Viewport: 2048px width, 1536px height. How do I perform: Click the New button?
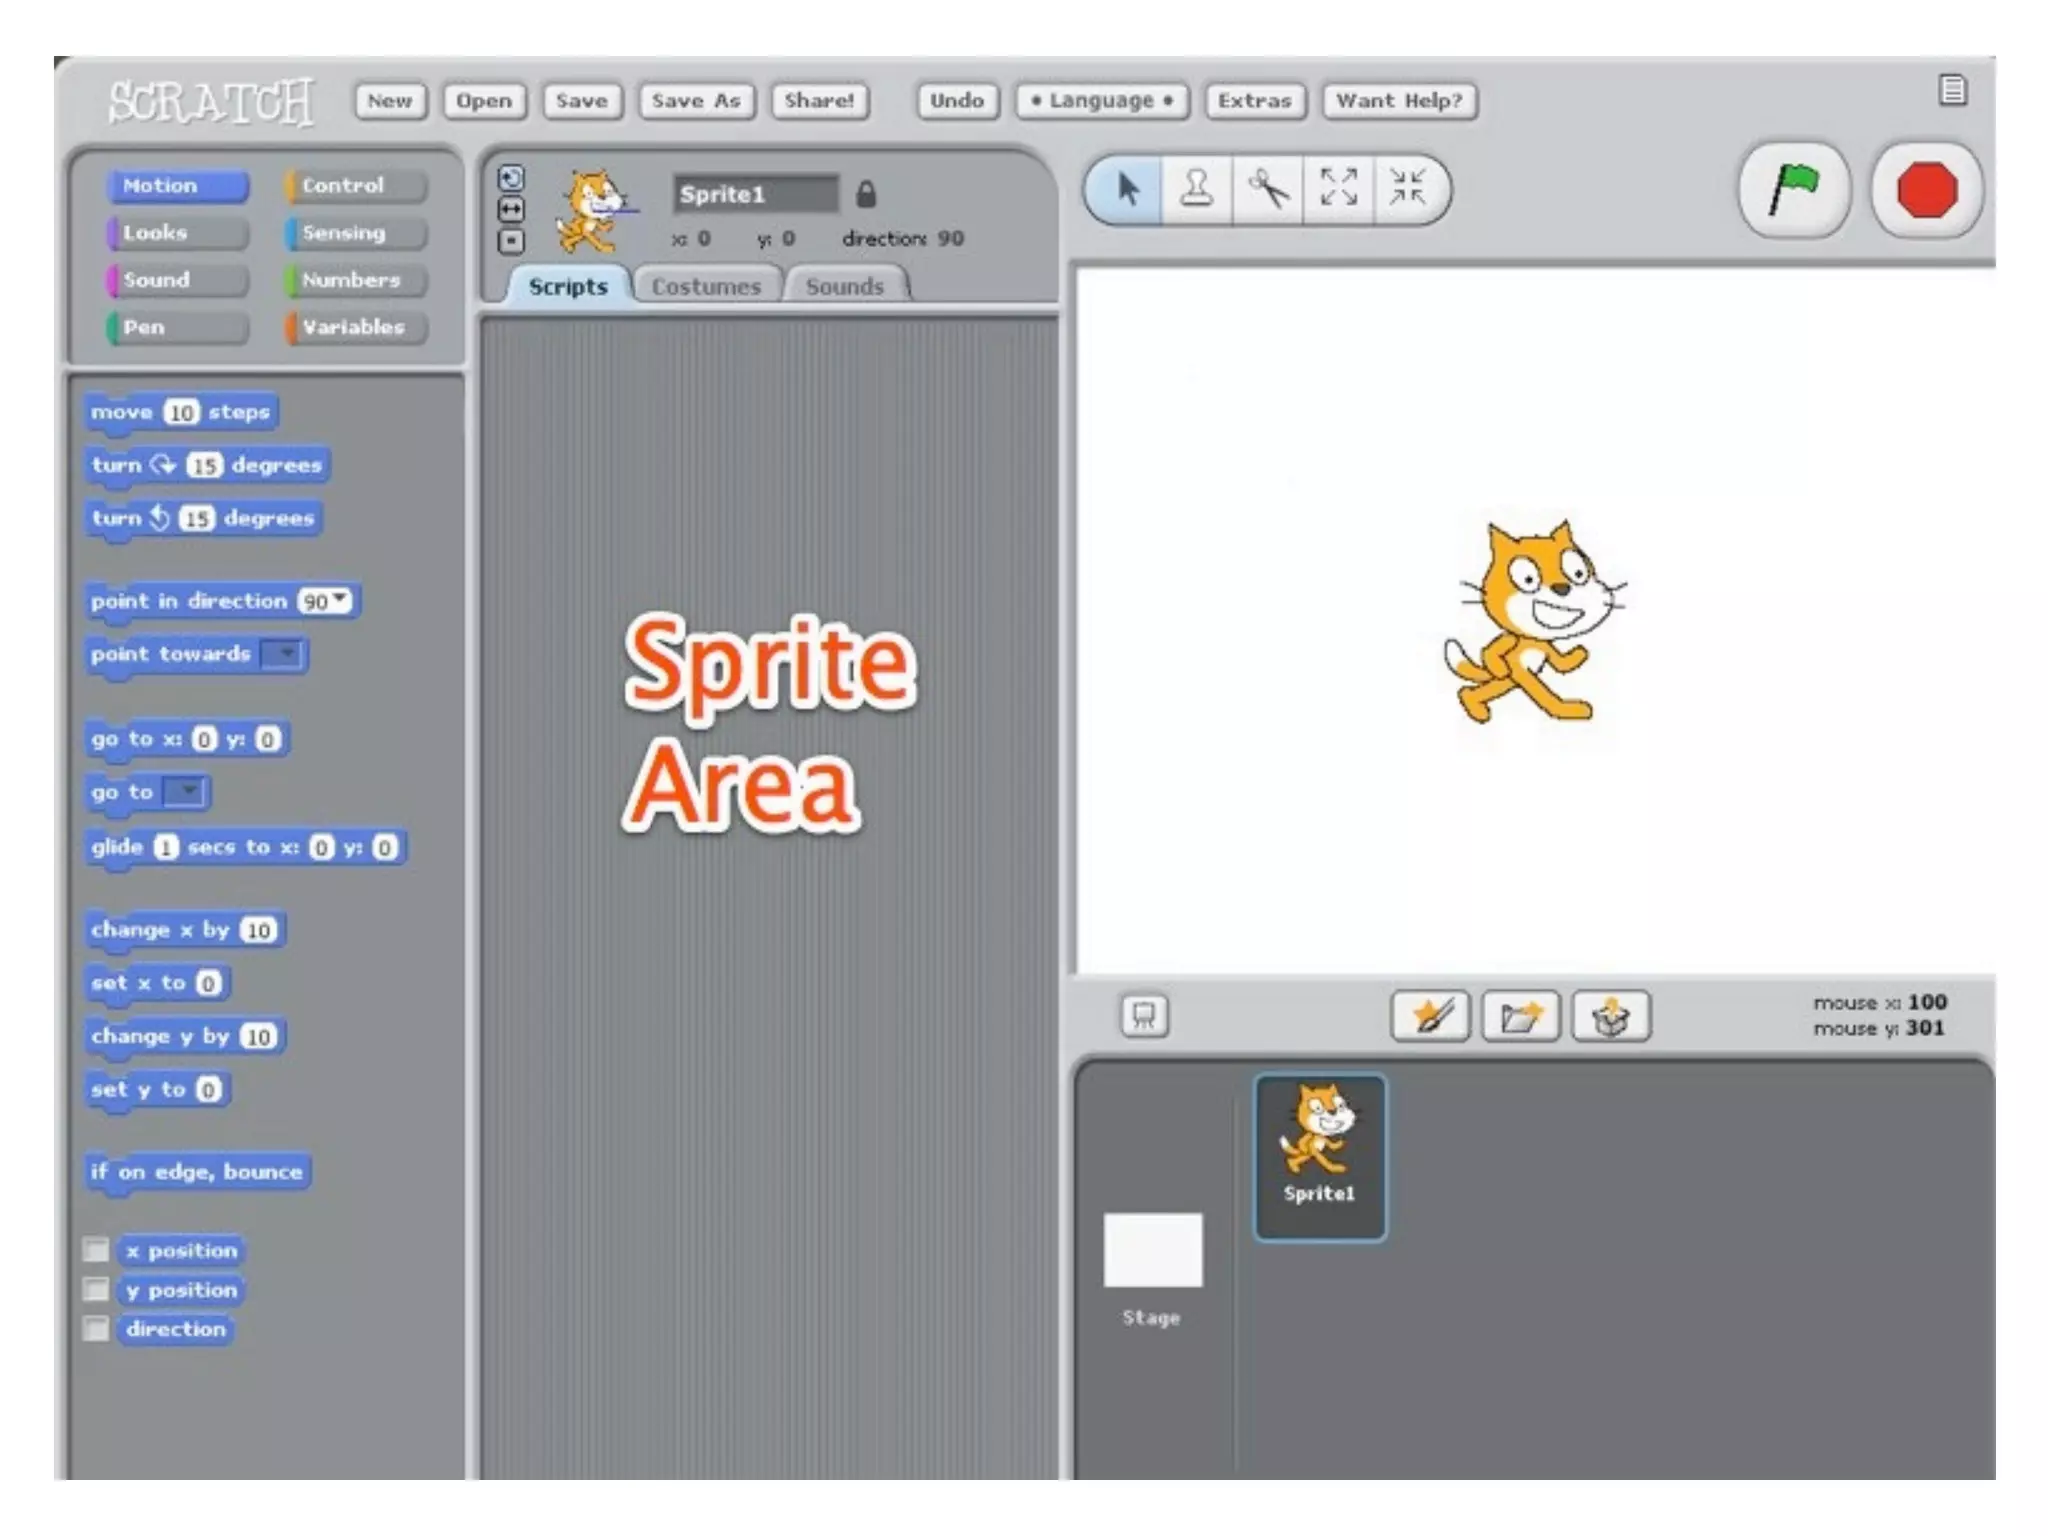[390, 101]
